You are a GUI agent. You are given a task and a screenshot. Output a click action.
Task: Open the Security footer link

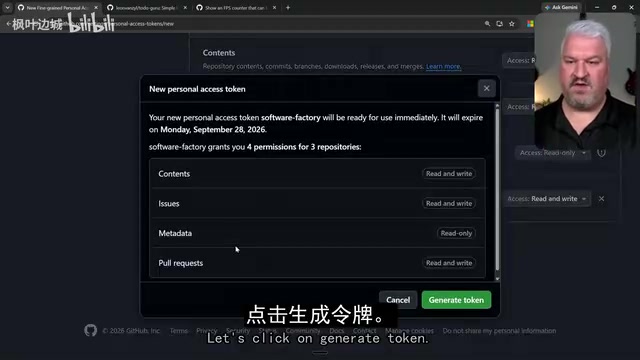[238, 331]
